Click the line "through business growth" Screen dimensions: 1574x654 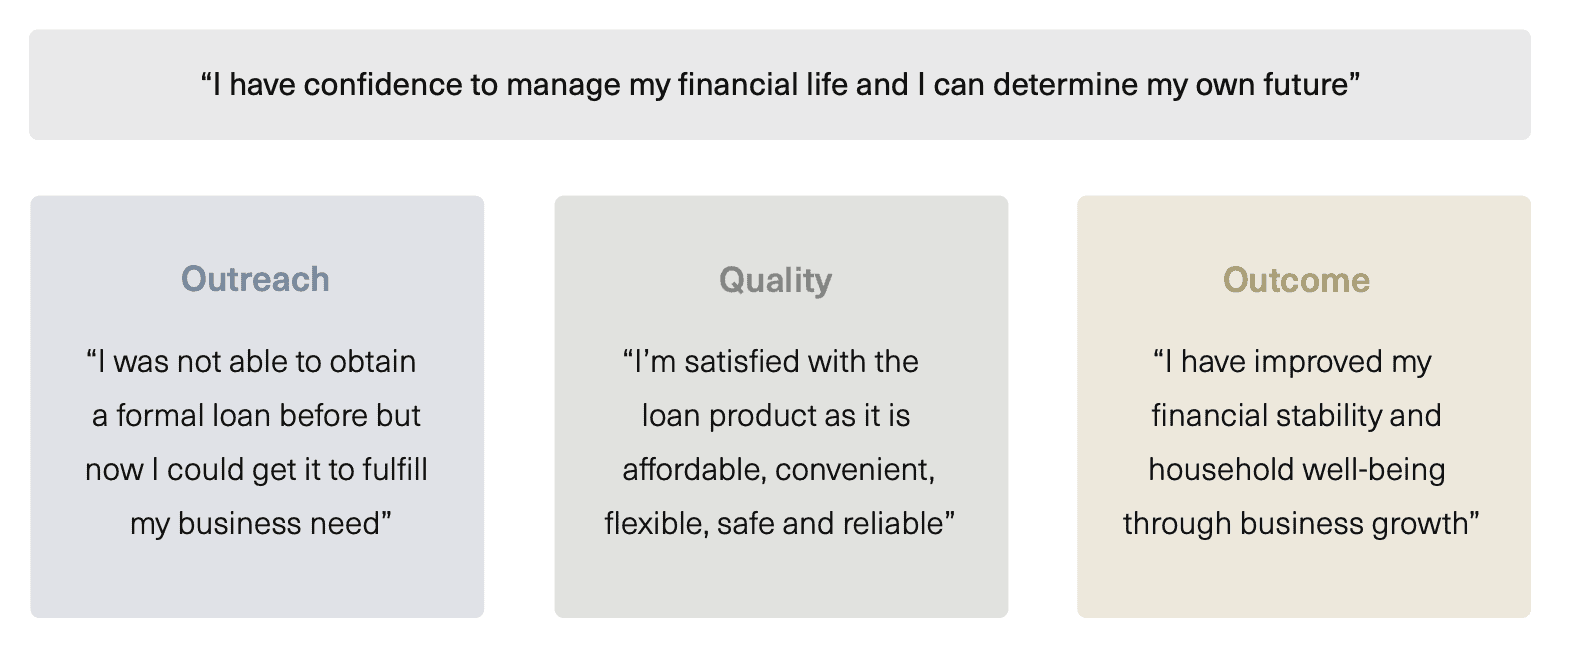click(x=1299, y=523)
